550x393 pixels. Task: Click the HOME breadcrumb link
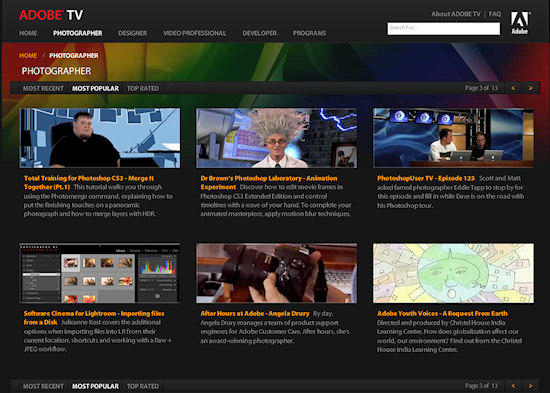click(28, 55)
